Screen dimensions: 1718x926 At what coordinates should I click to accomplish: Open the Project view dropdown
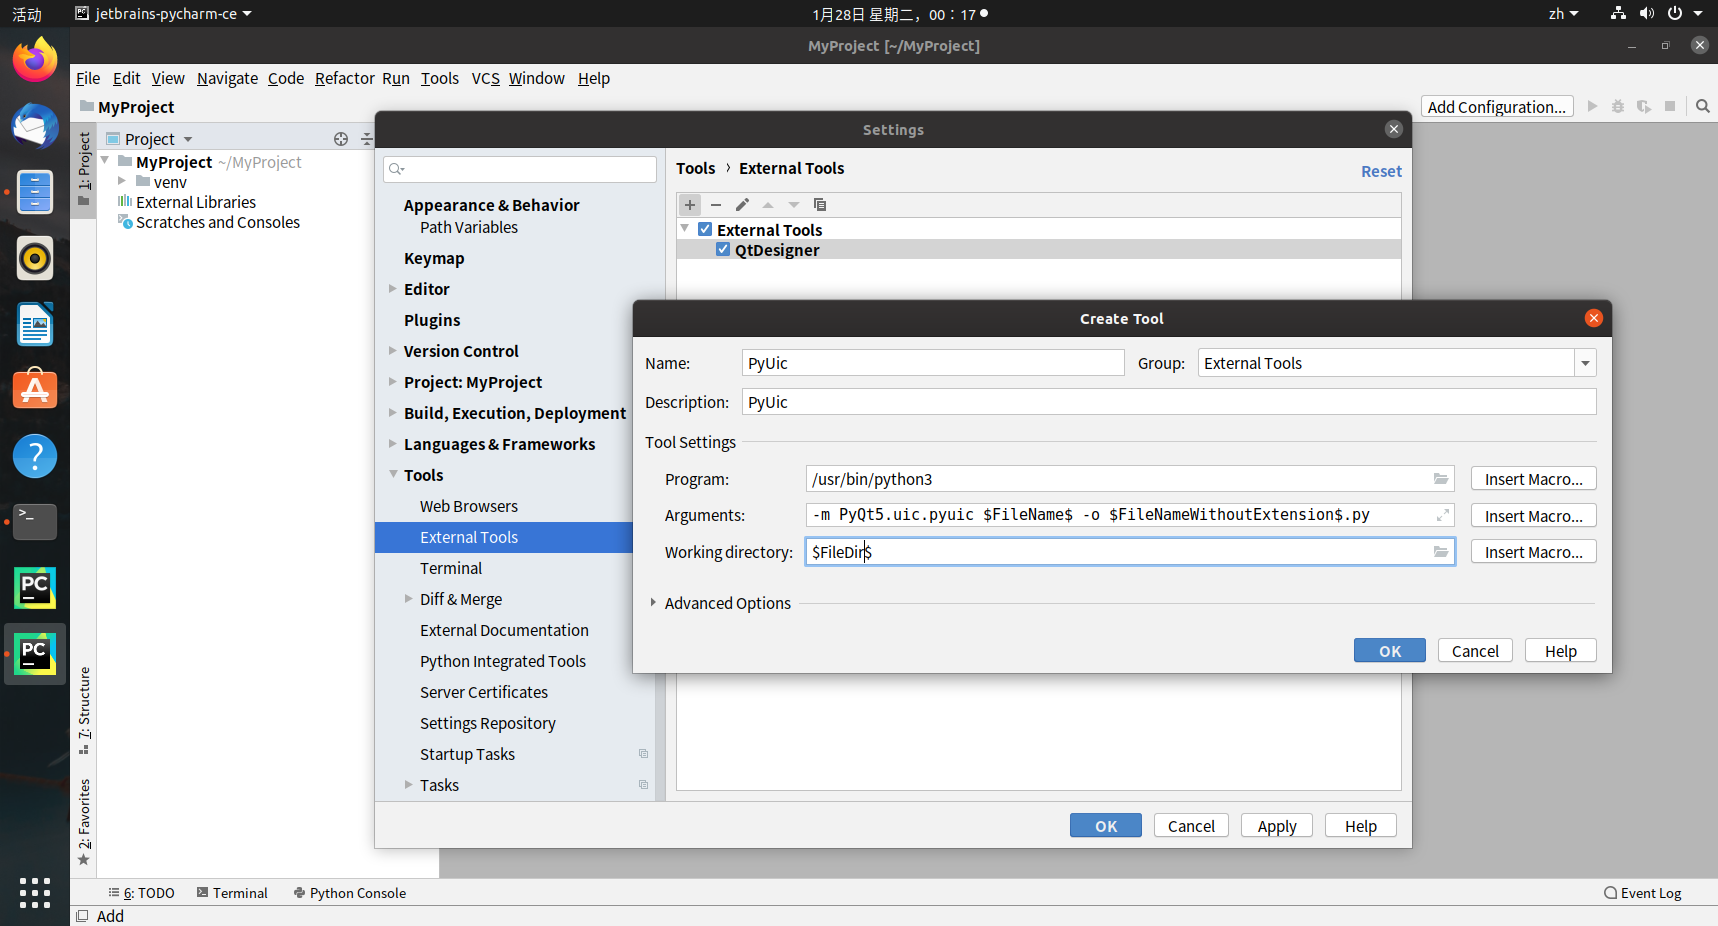(188, 139)
